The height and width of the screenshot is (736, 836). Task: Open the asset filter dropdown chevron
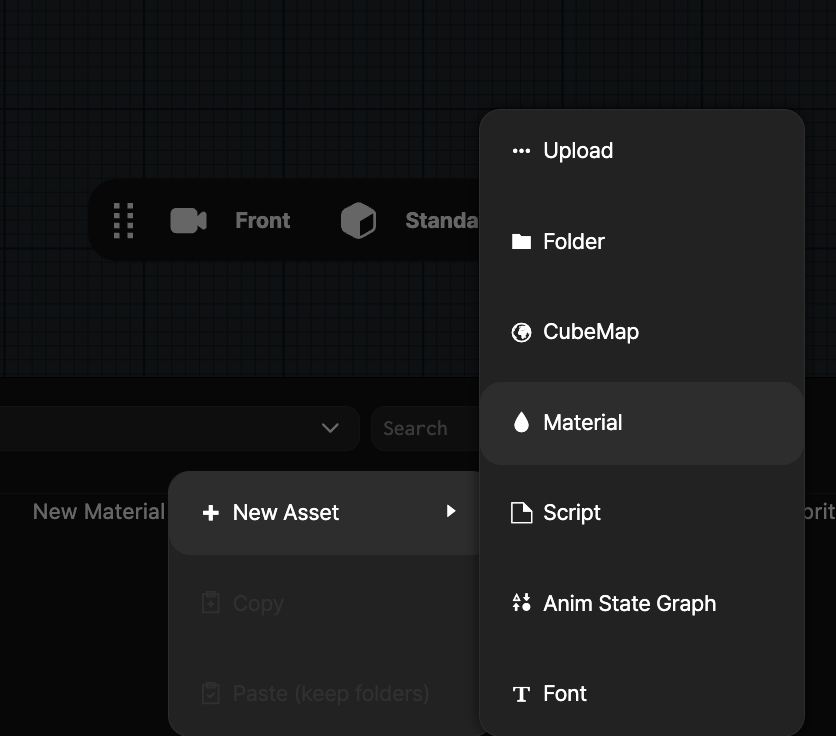(x=330, y=428)
